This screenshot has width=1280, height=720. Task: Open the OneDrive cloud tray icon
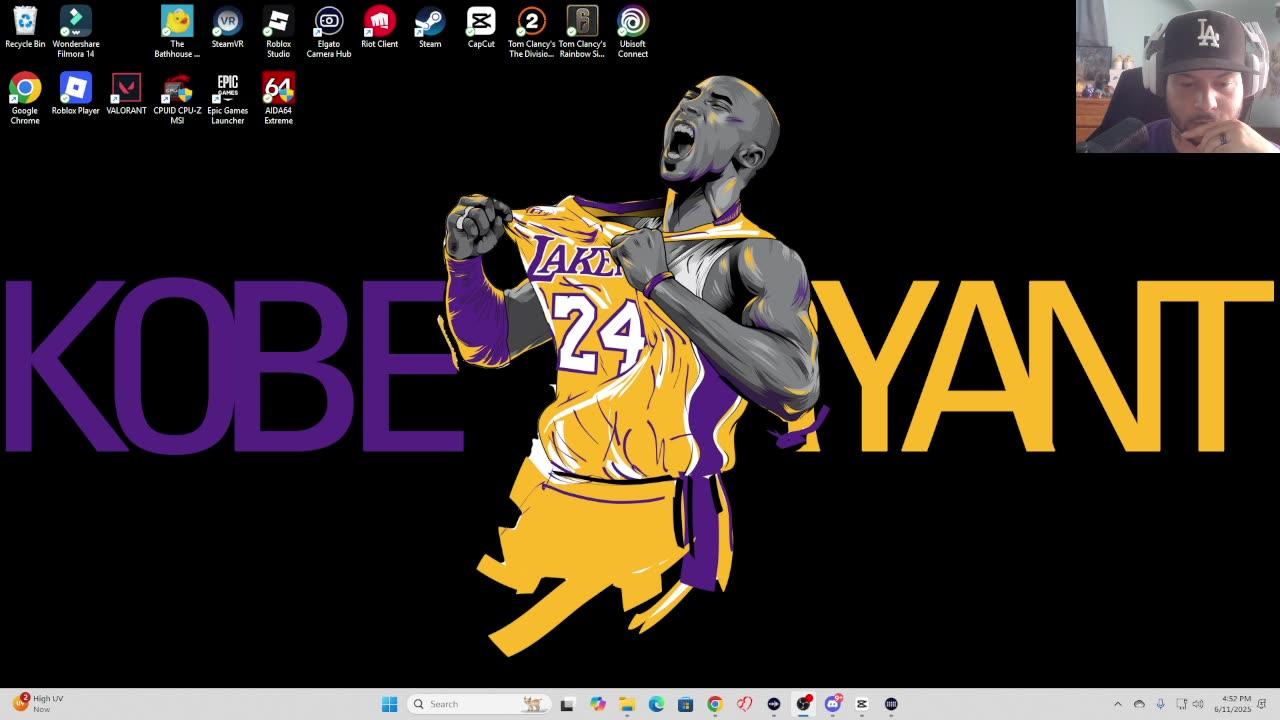[1139, 704]
